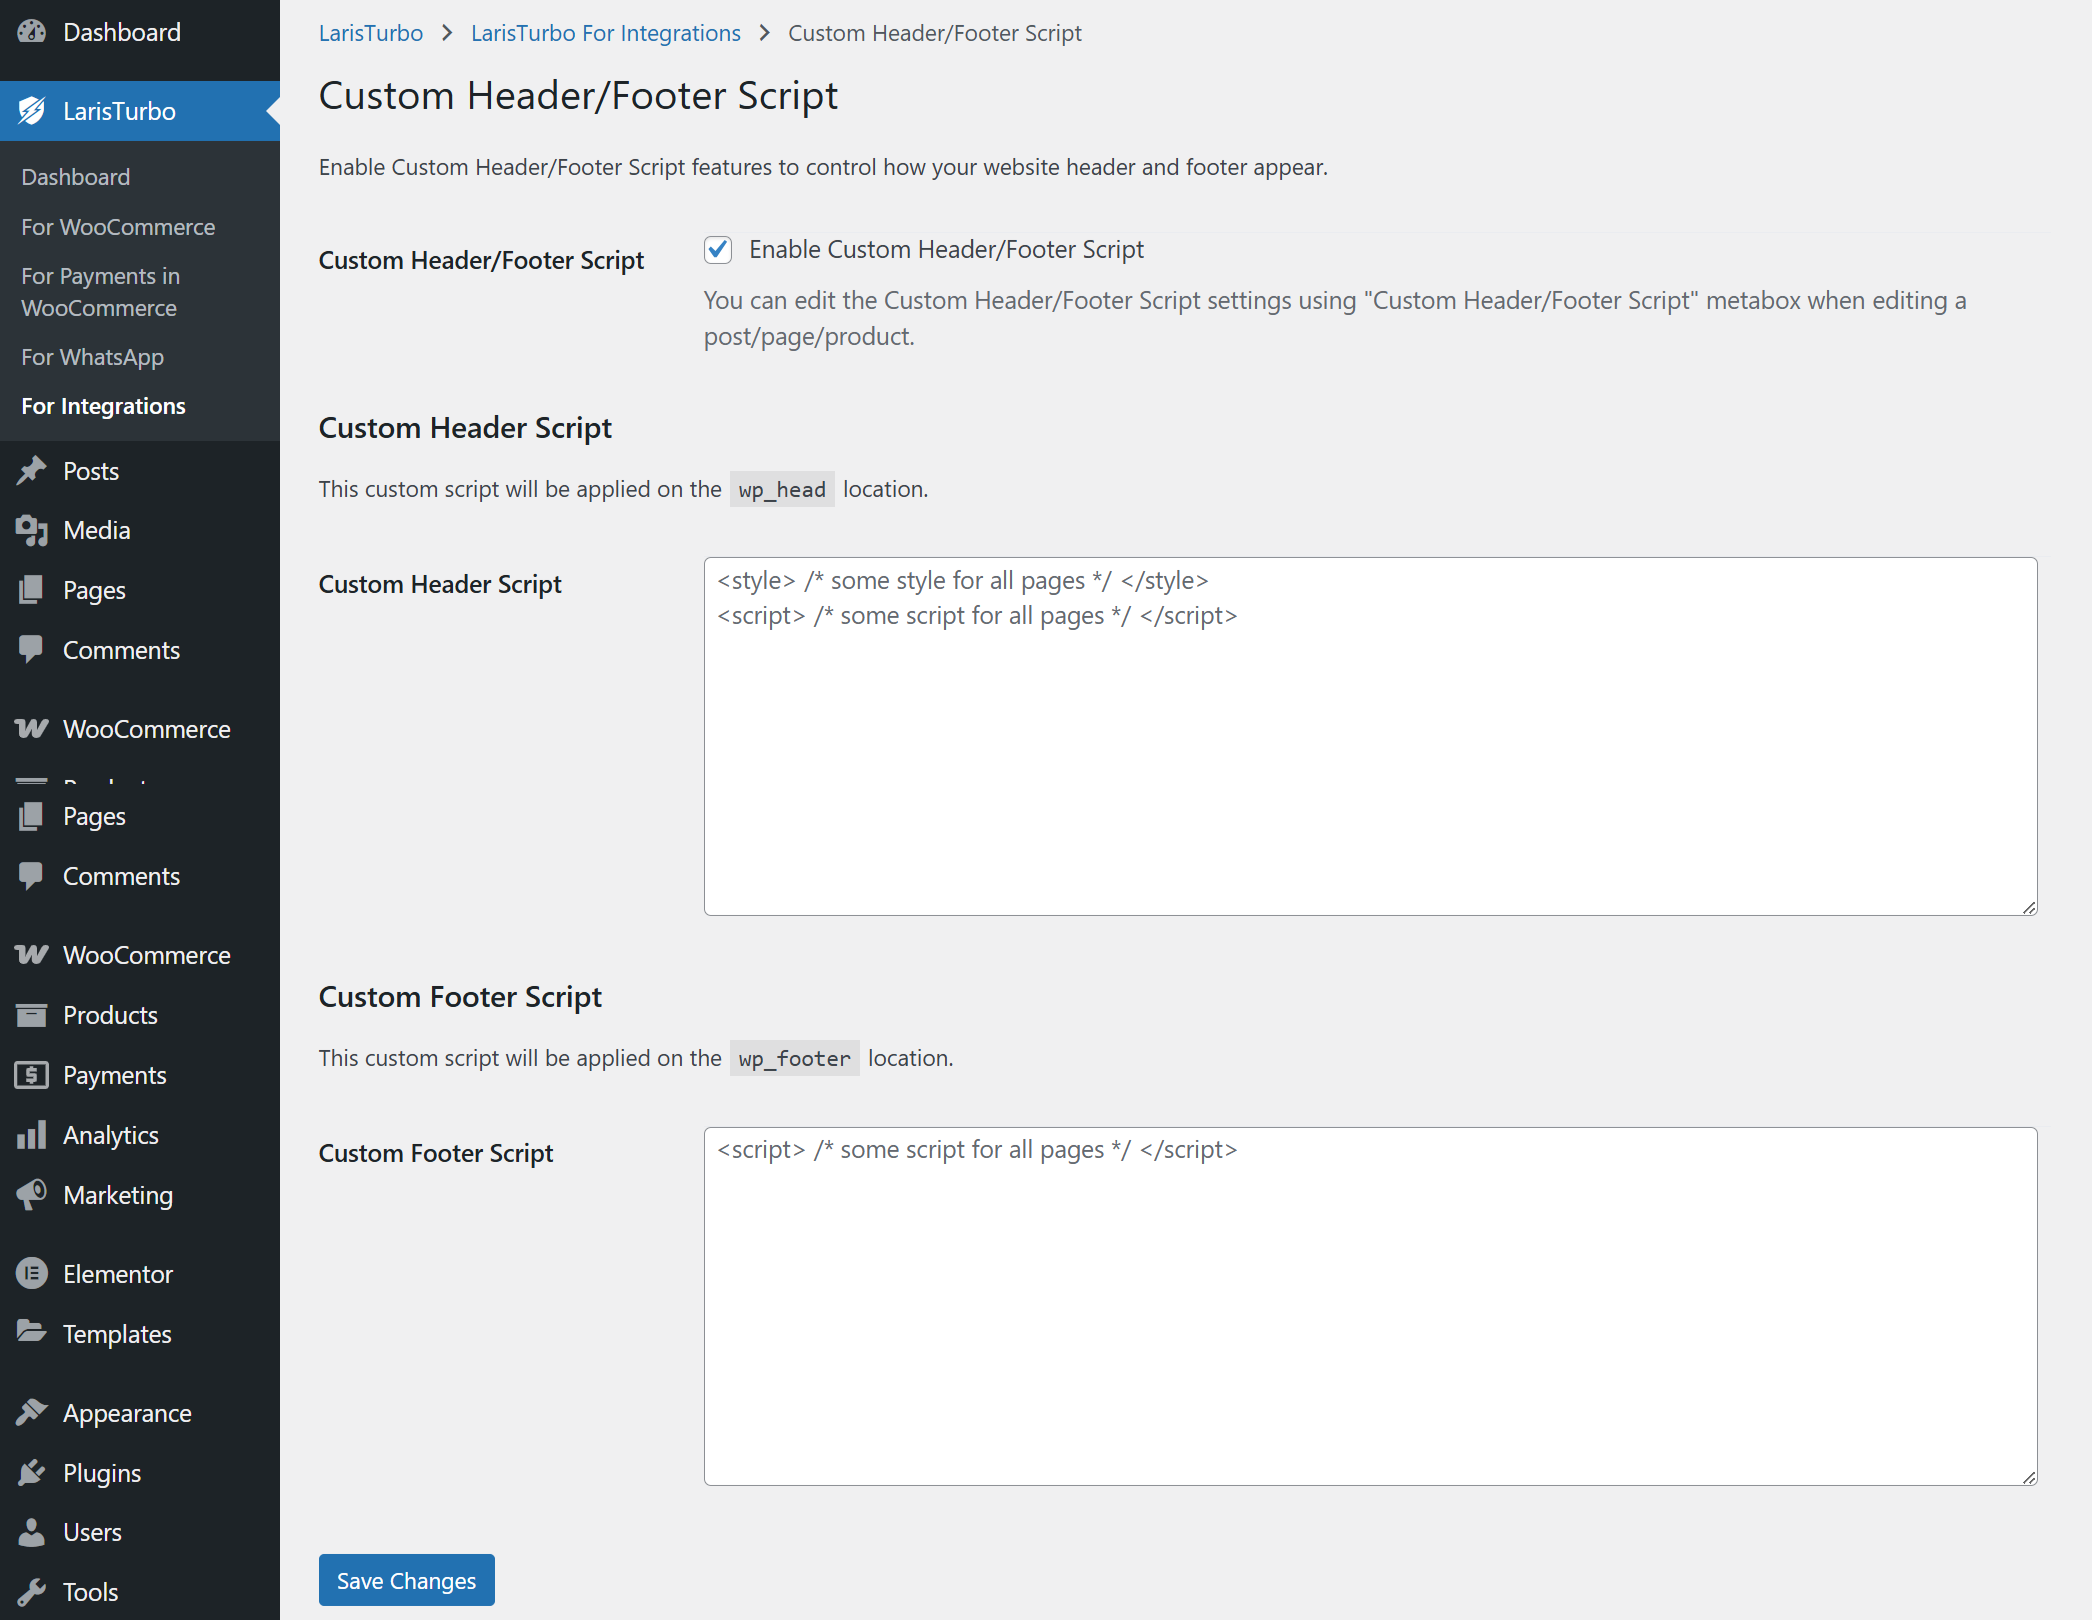Focus the Custom Footer Script textarea

pyautogui.click(x=1370, y=1320)
